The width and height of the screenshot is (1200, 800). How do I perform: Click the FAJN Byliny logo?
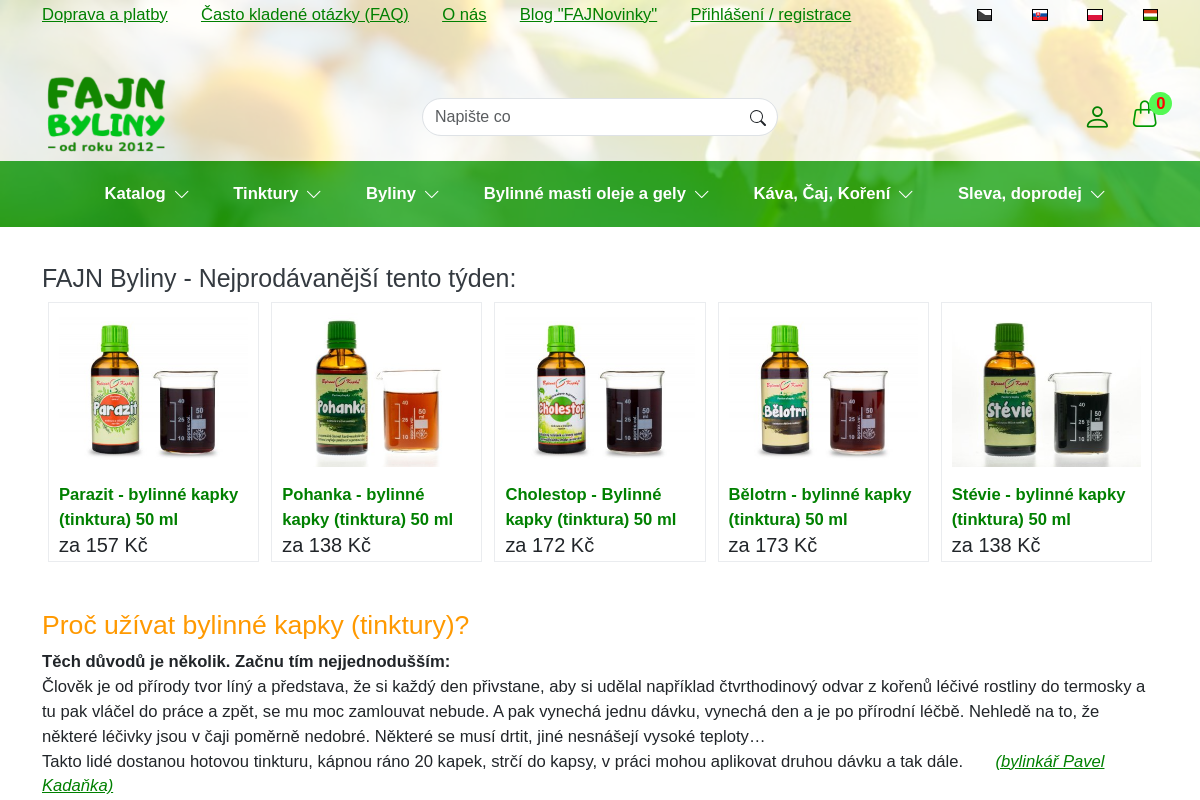106,114
